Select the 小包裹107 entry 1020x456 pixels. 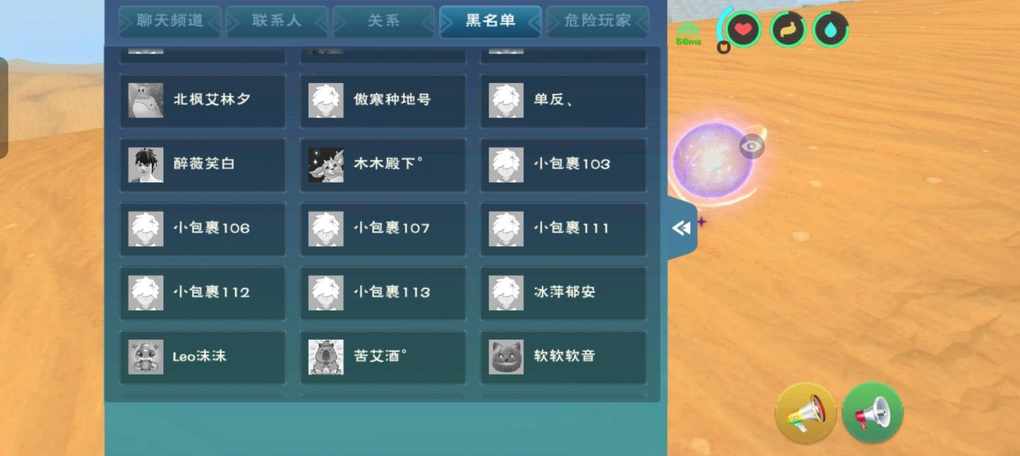pos(383,229)
